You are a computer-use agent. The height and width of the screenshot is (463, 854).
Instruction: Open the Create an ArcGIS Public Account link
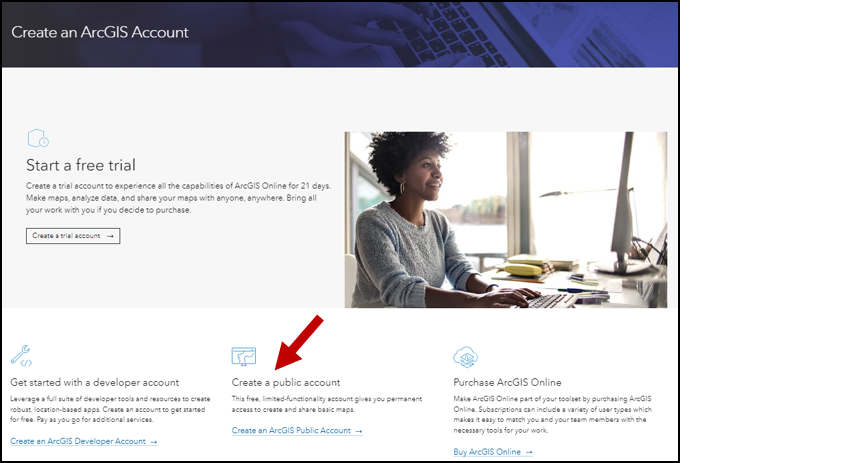coord(297,430)
